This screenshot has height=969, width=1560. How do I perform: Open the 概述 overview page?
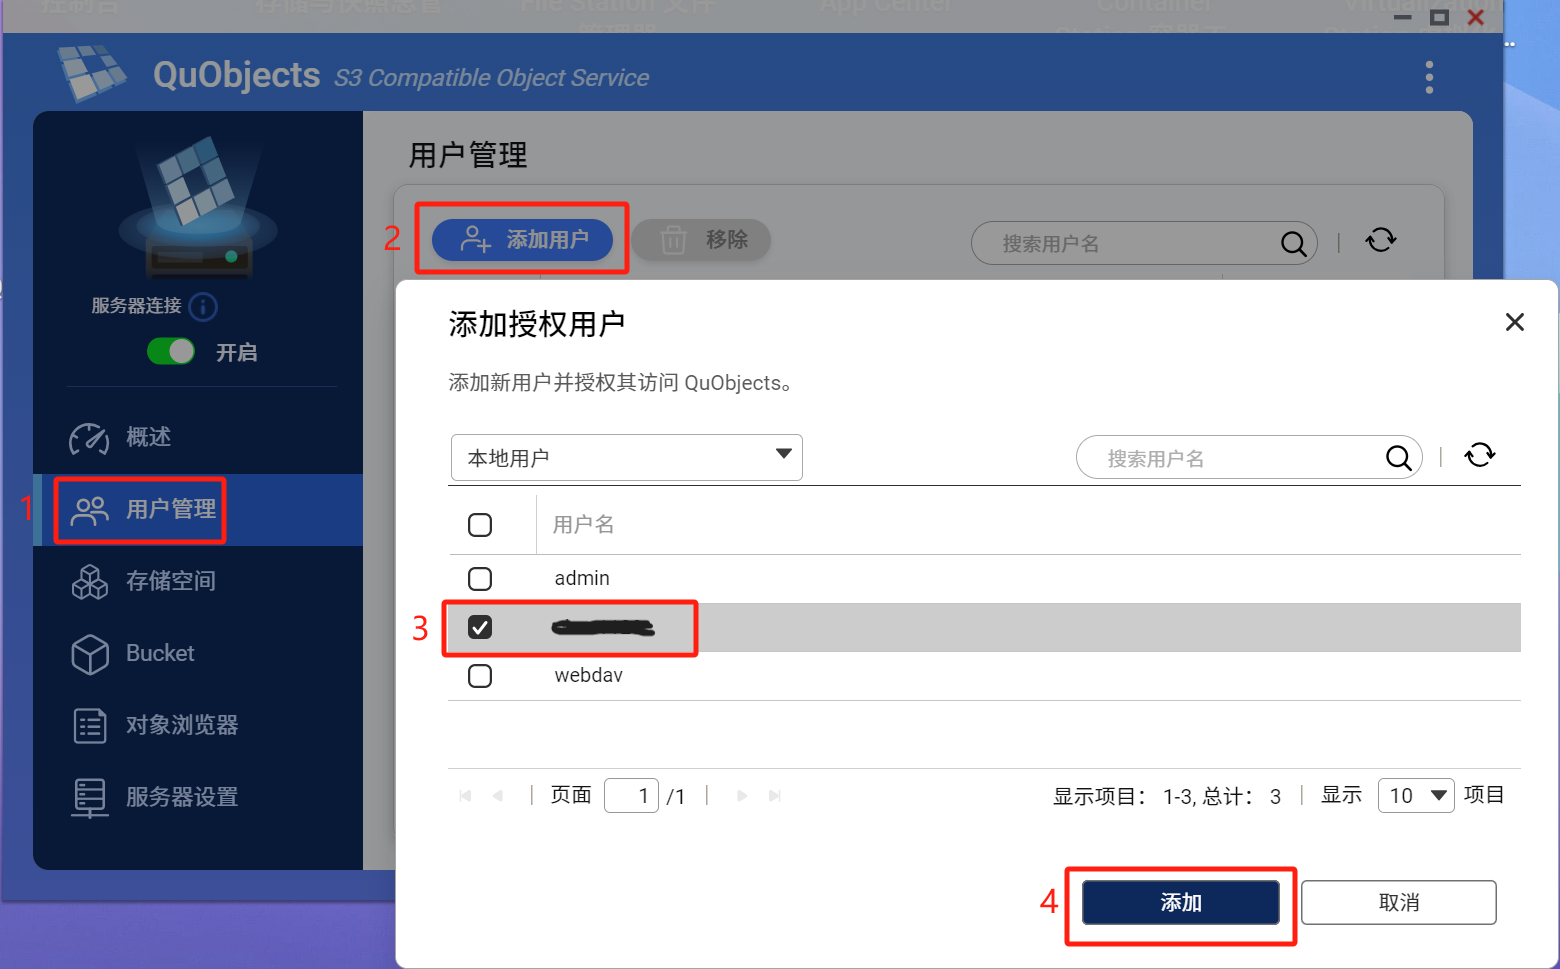point(198,437)
